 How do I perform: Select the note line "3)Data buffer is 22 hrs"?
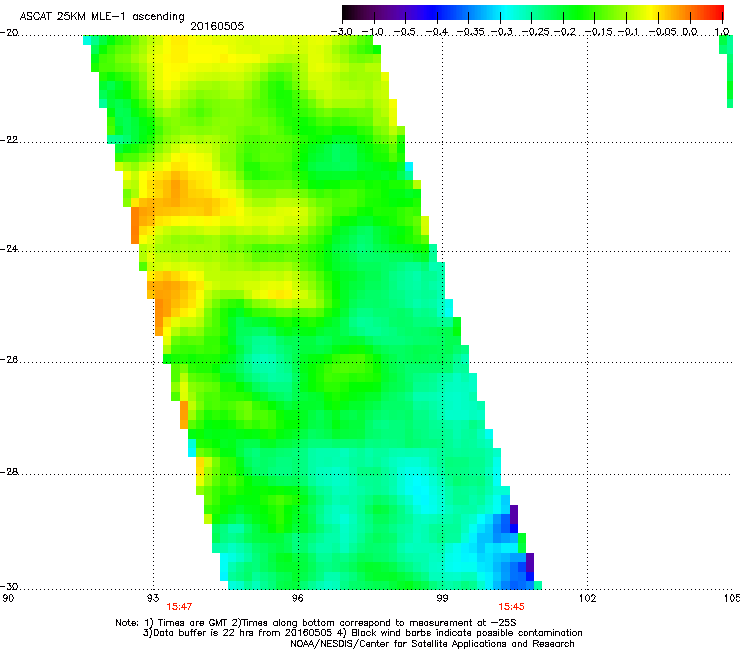coord(362,633)
